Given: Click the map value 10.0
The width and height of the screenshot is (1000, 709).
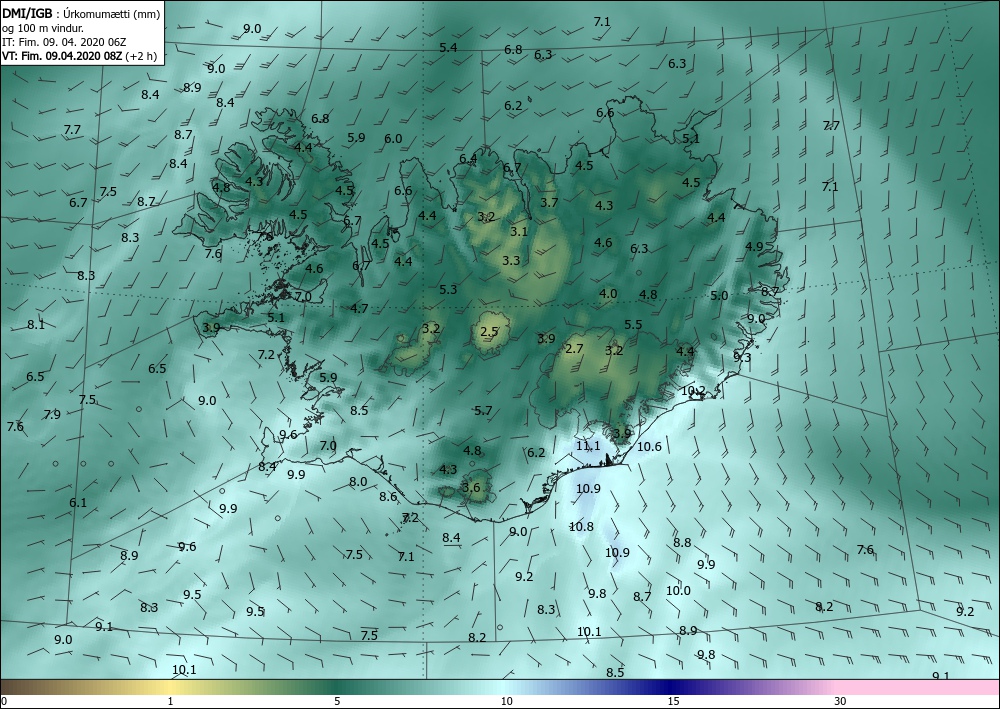Looking at the screenshot, I should pyautogui.click(x=678, y=590).
